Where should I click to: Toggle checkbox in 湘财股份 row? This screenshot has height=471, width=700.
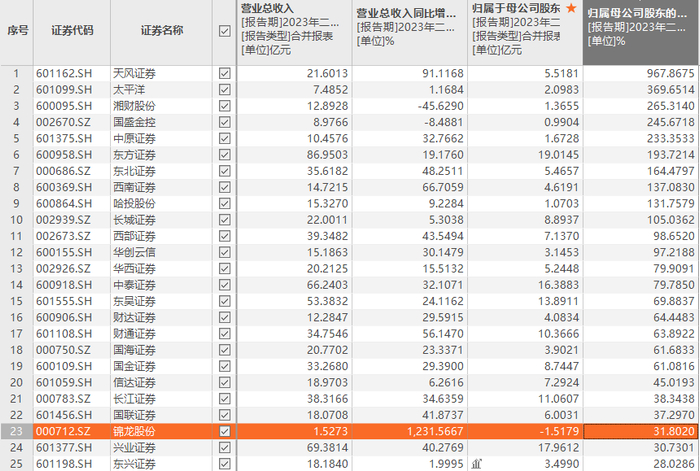tap(225, 106)
